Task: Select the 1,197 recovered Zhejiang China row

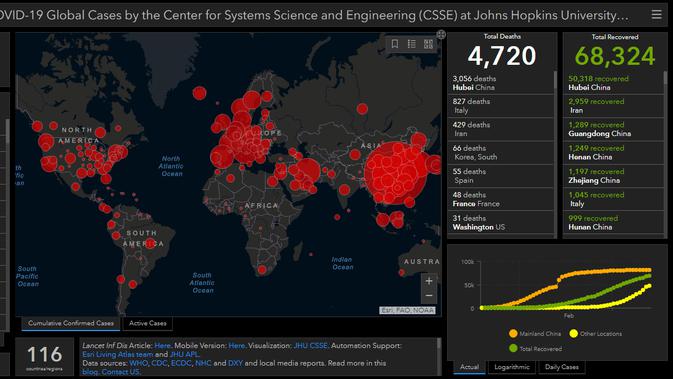Action: point(614,176)
